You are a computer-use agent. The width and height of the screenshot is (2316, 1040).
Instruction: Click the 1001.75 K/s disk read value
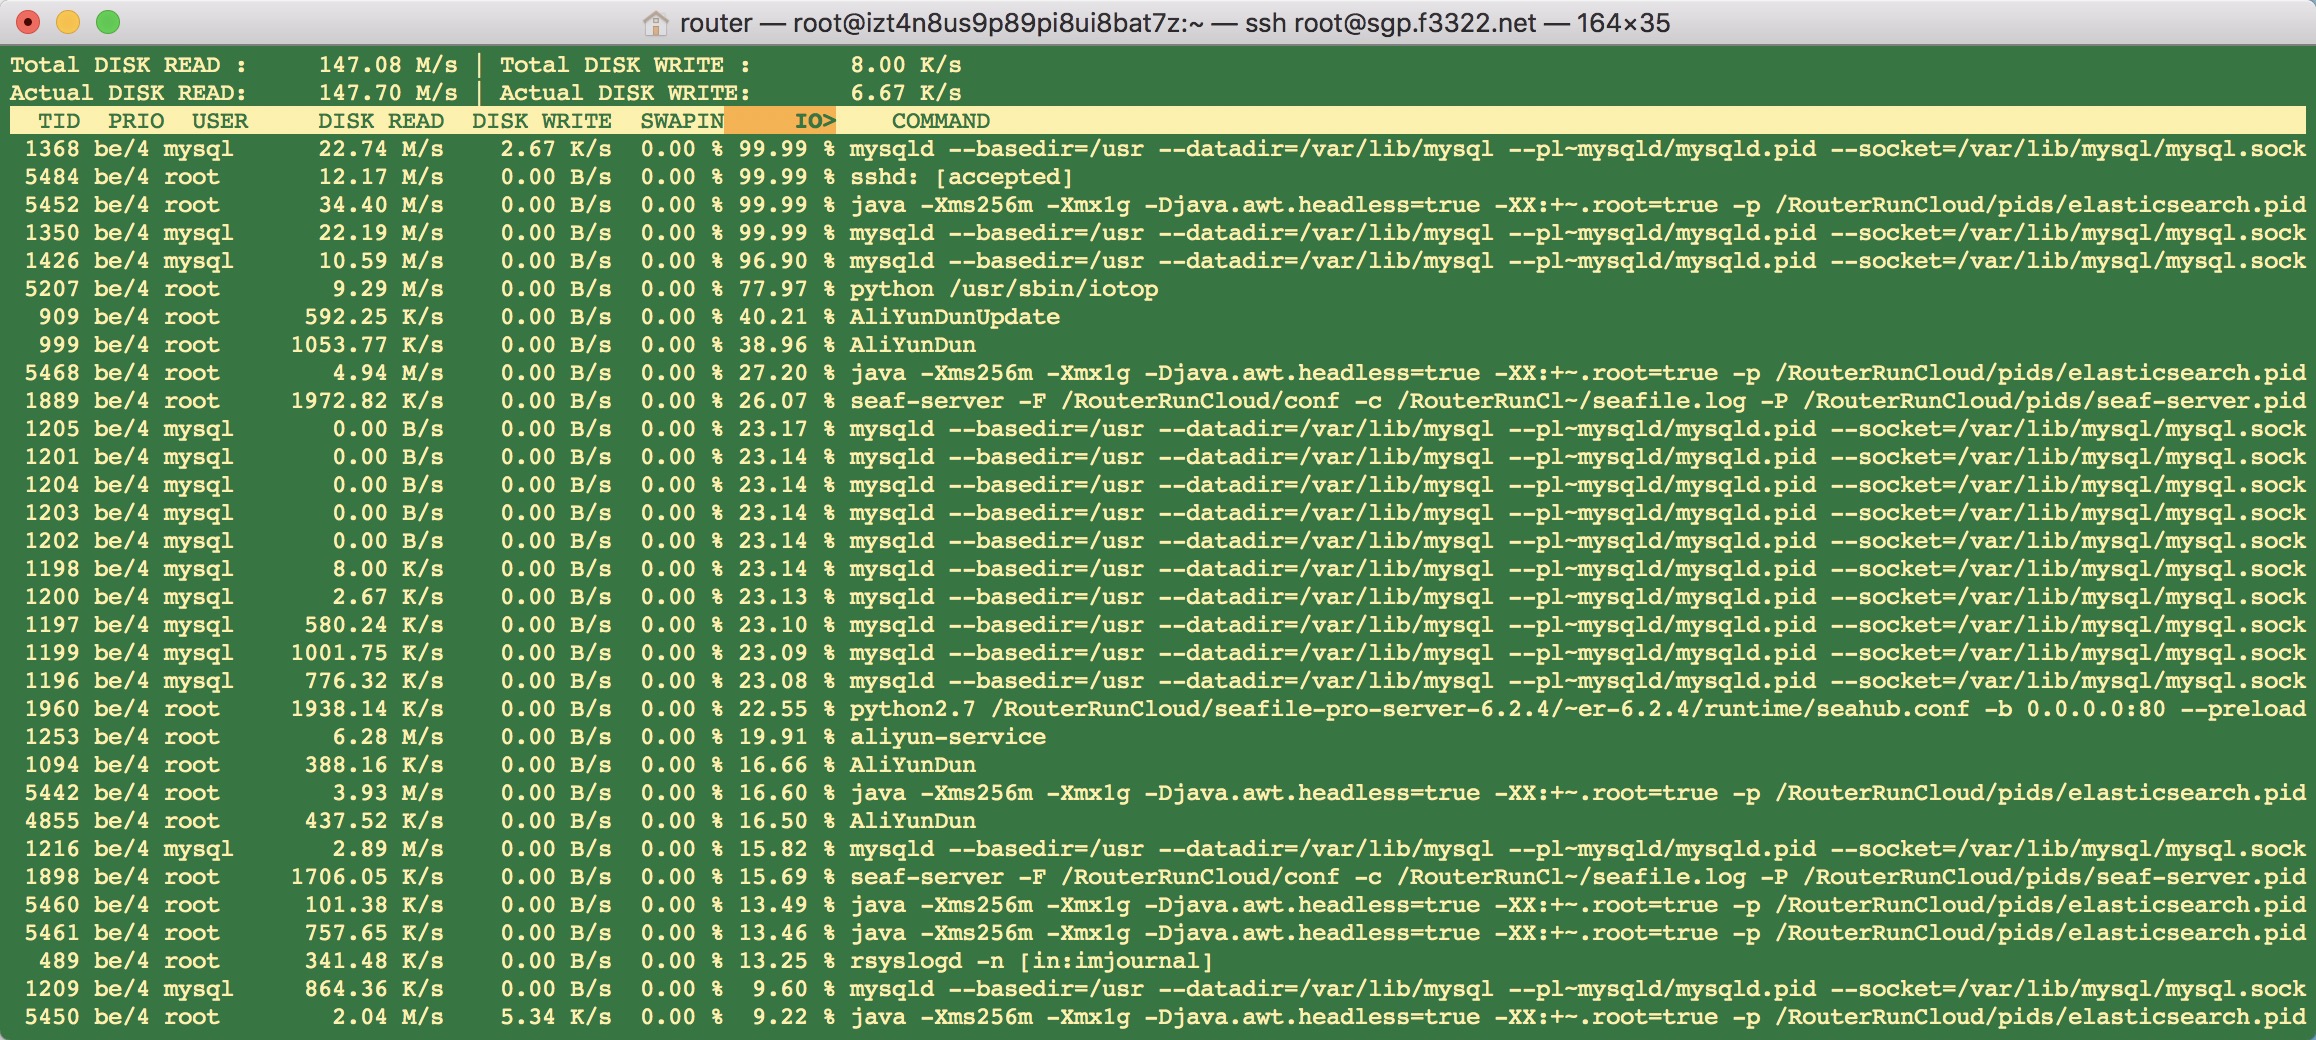(367, 653)
